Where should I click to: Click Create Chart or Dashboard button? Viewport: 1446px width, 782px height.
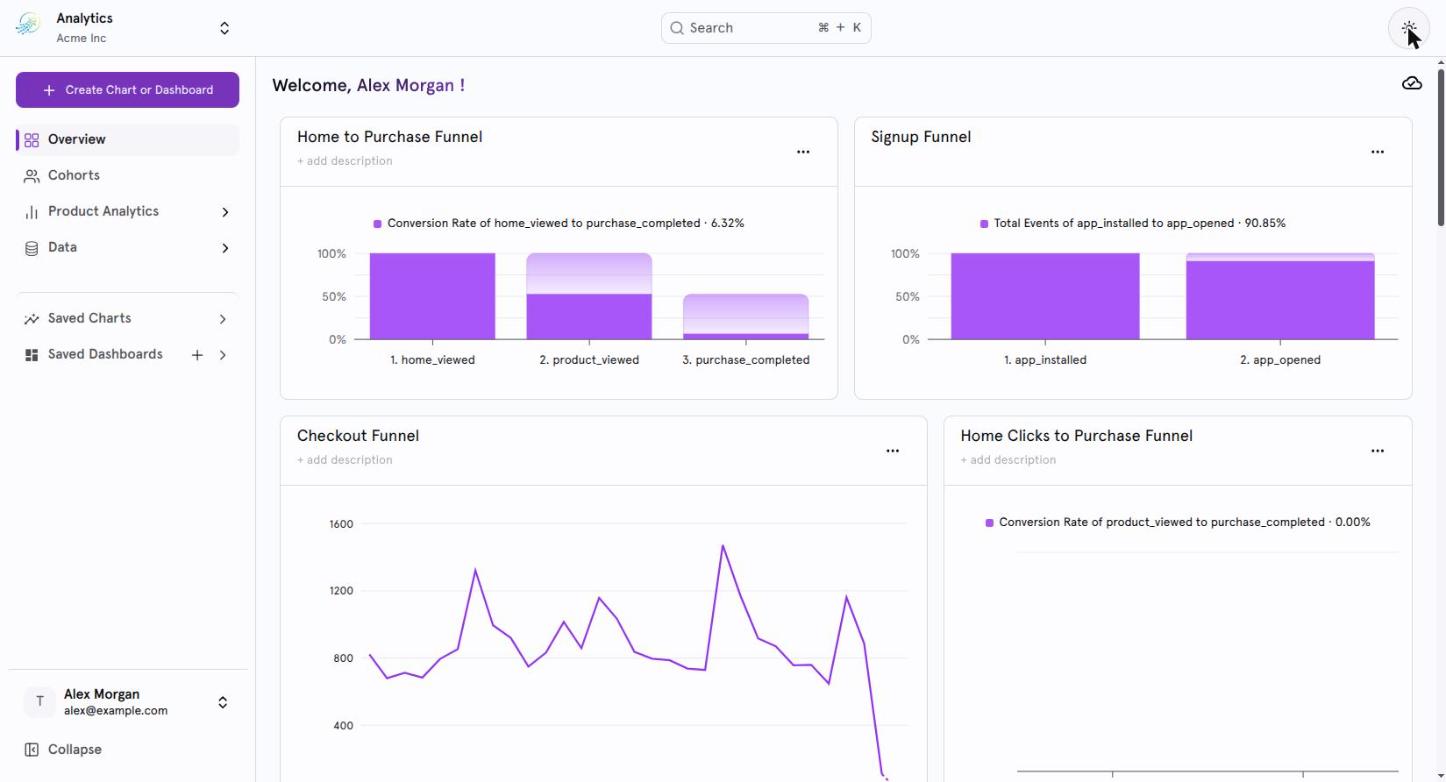pyautogui.click(x=127, y=90)
